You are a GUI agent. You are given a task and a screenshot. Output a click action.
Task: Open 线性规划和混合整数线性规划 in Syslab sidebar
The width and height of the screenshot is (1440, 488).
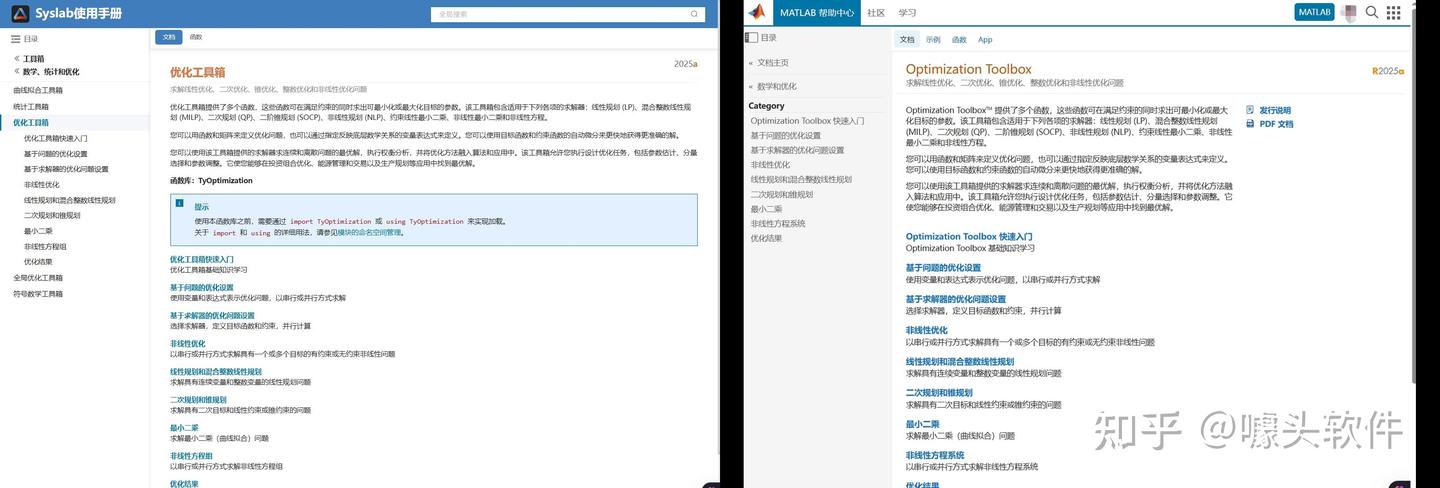click(70, 200)
